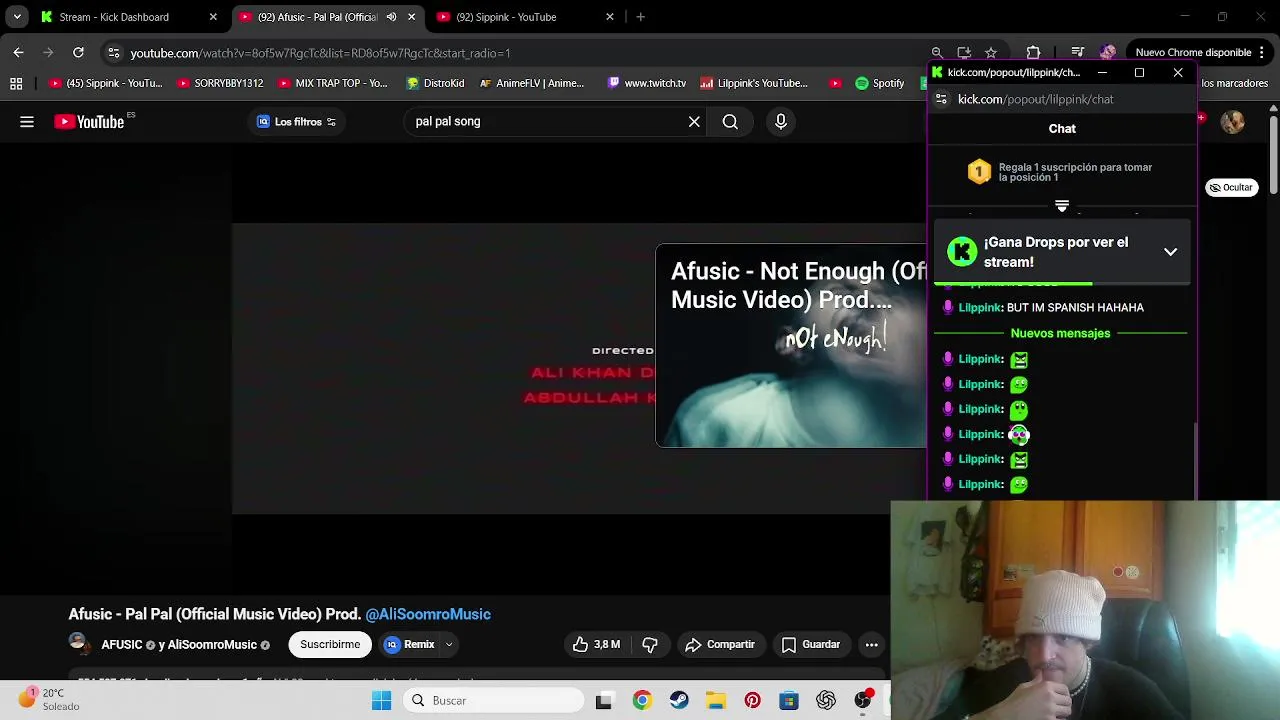The image size is (1280, 720).
Task: Open the AnimeFLV bookmark
Action: point(532,83)
